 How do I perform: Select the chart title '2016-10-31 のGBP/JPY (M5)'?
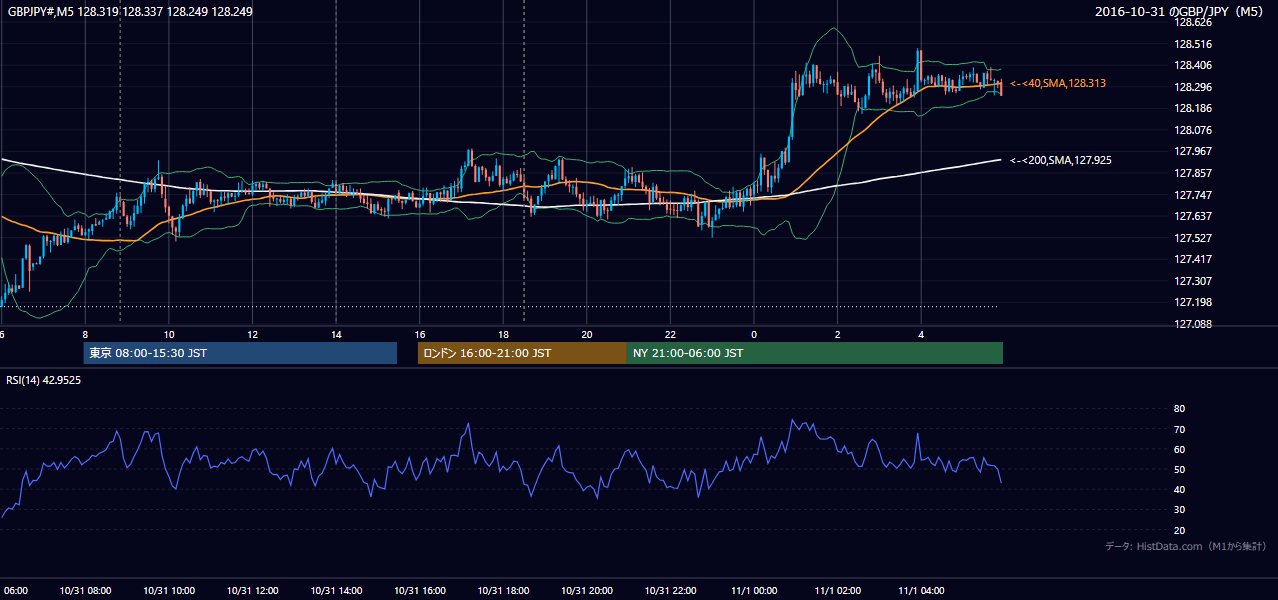[x=1181, y=12]
